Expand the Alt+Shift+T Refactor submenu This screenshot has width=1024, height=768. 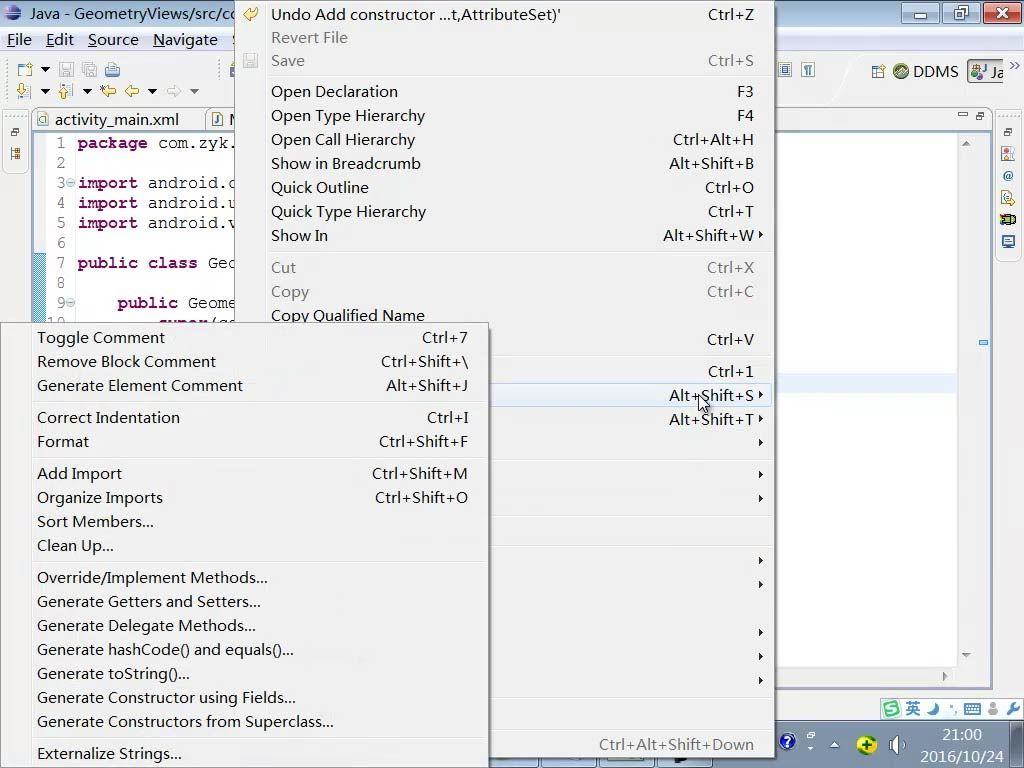[761, 419]
